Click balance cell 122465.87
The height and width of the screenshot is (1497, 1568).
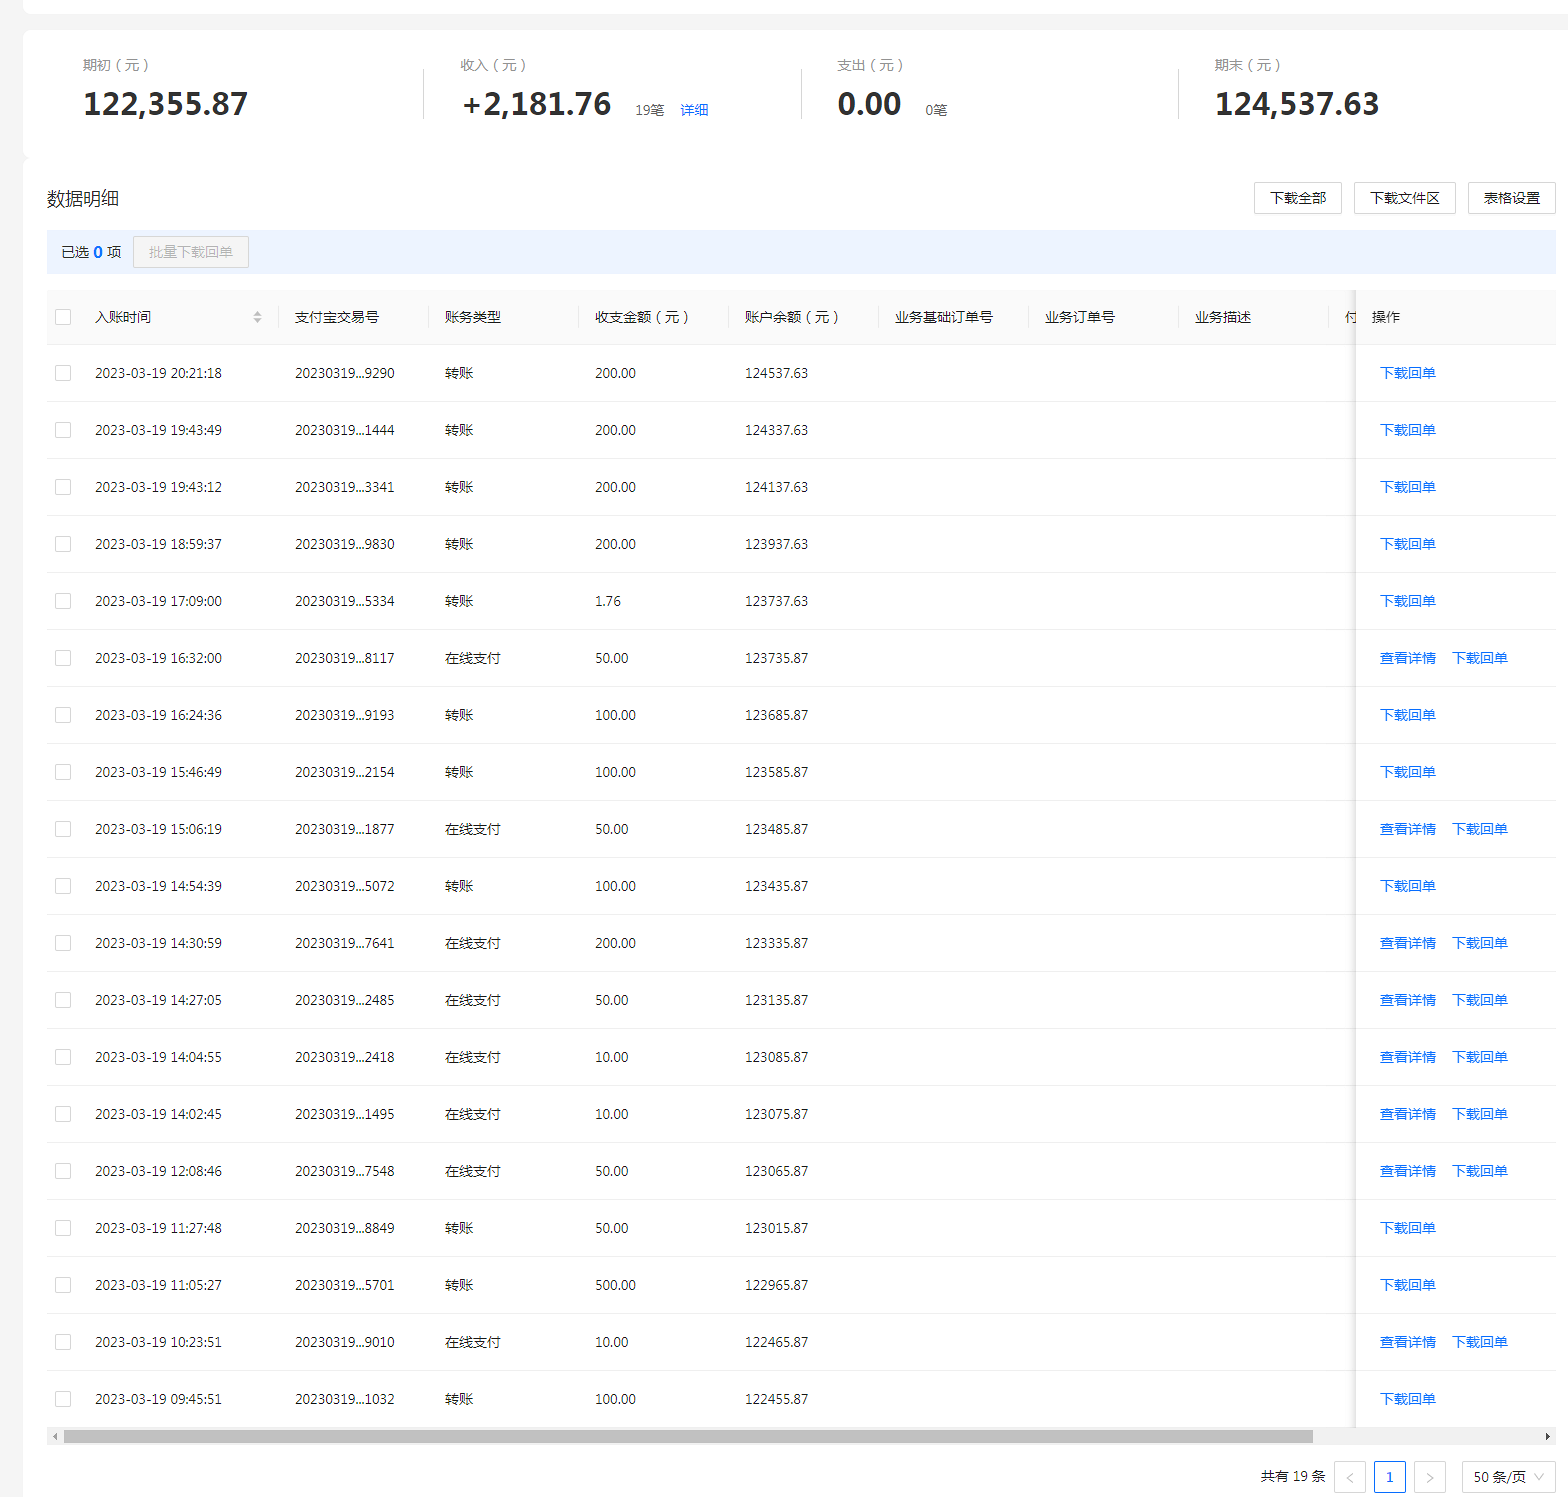pyautogui.click(x=776, y=1342)
